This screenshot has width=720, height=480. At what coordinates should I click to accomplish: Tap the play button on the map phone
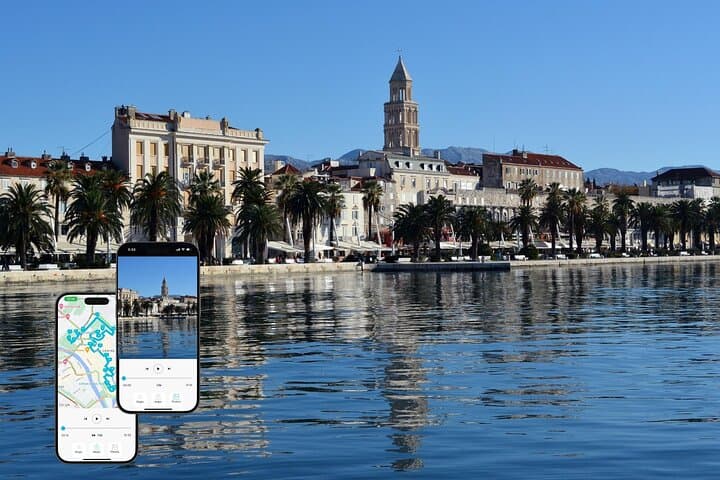[x=96, y=418]
